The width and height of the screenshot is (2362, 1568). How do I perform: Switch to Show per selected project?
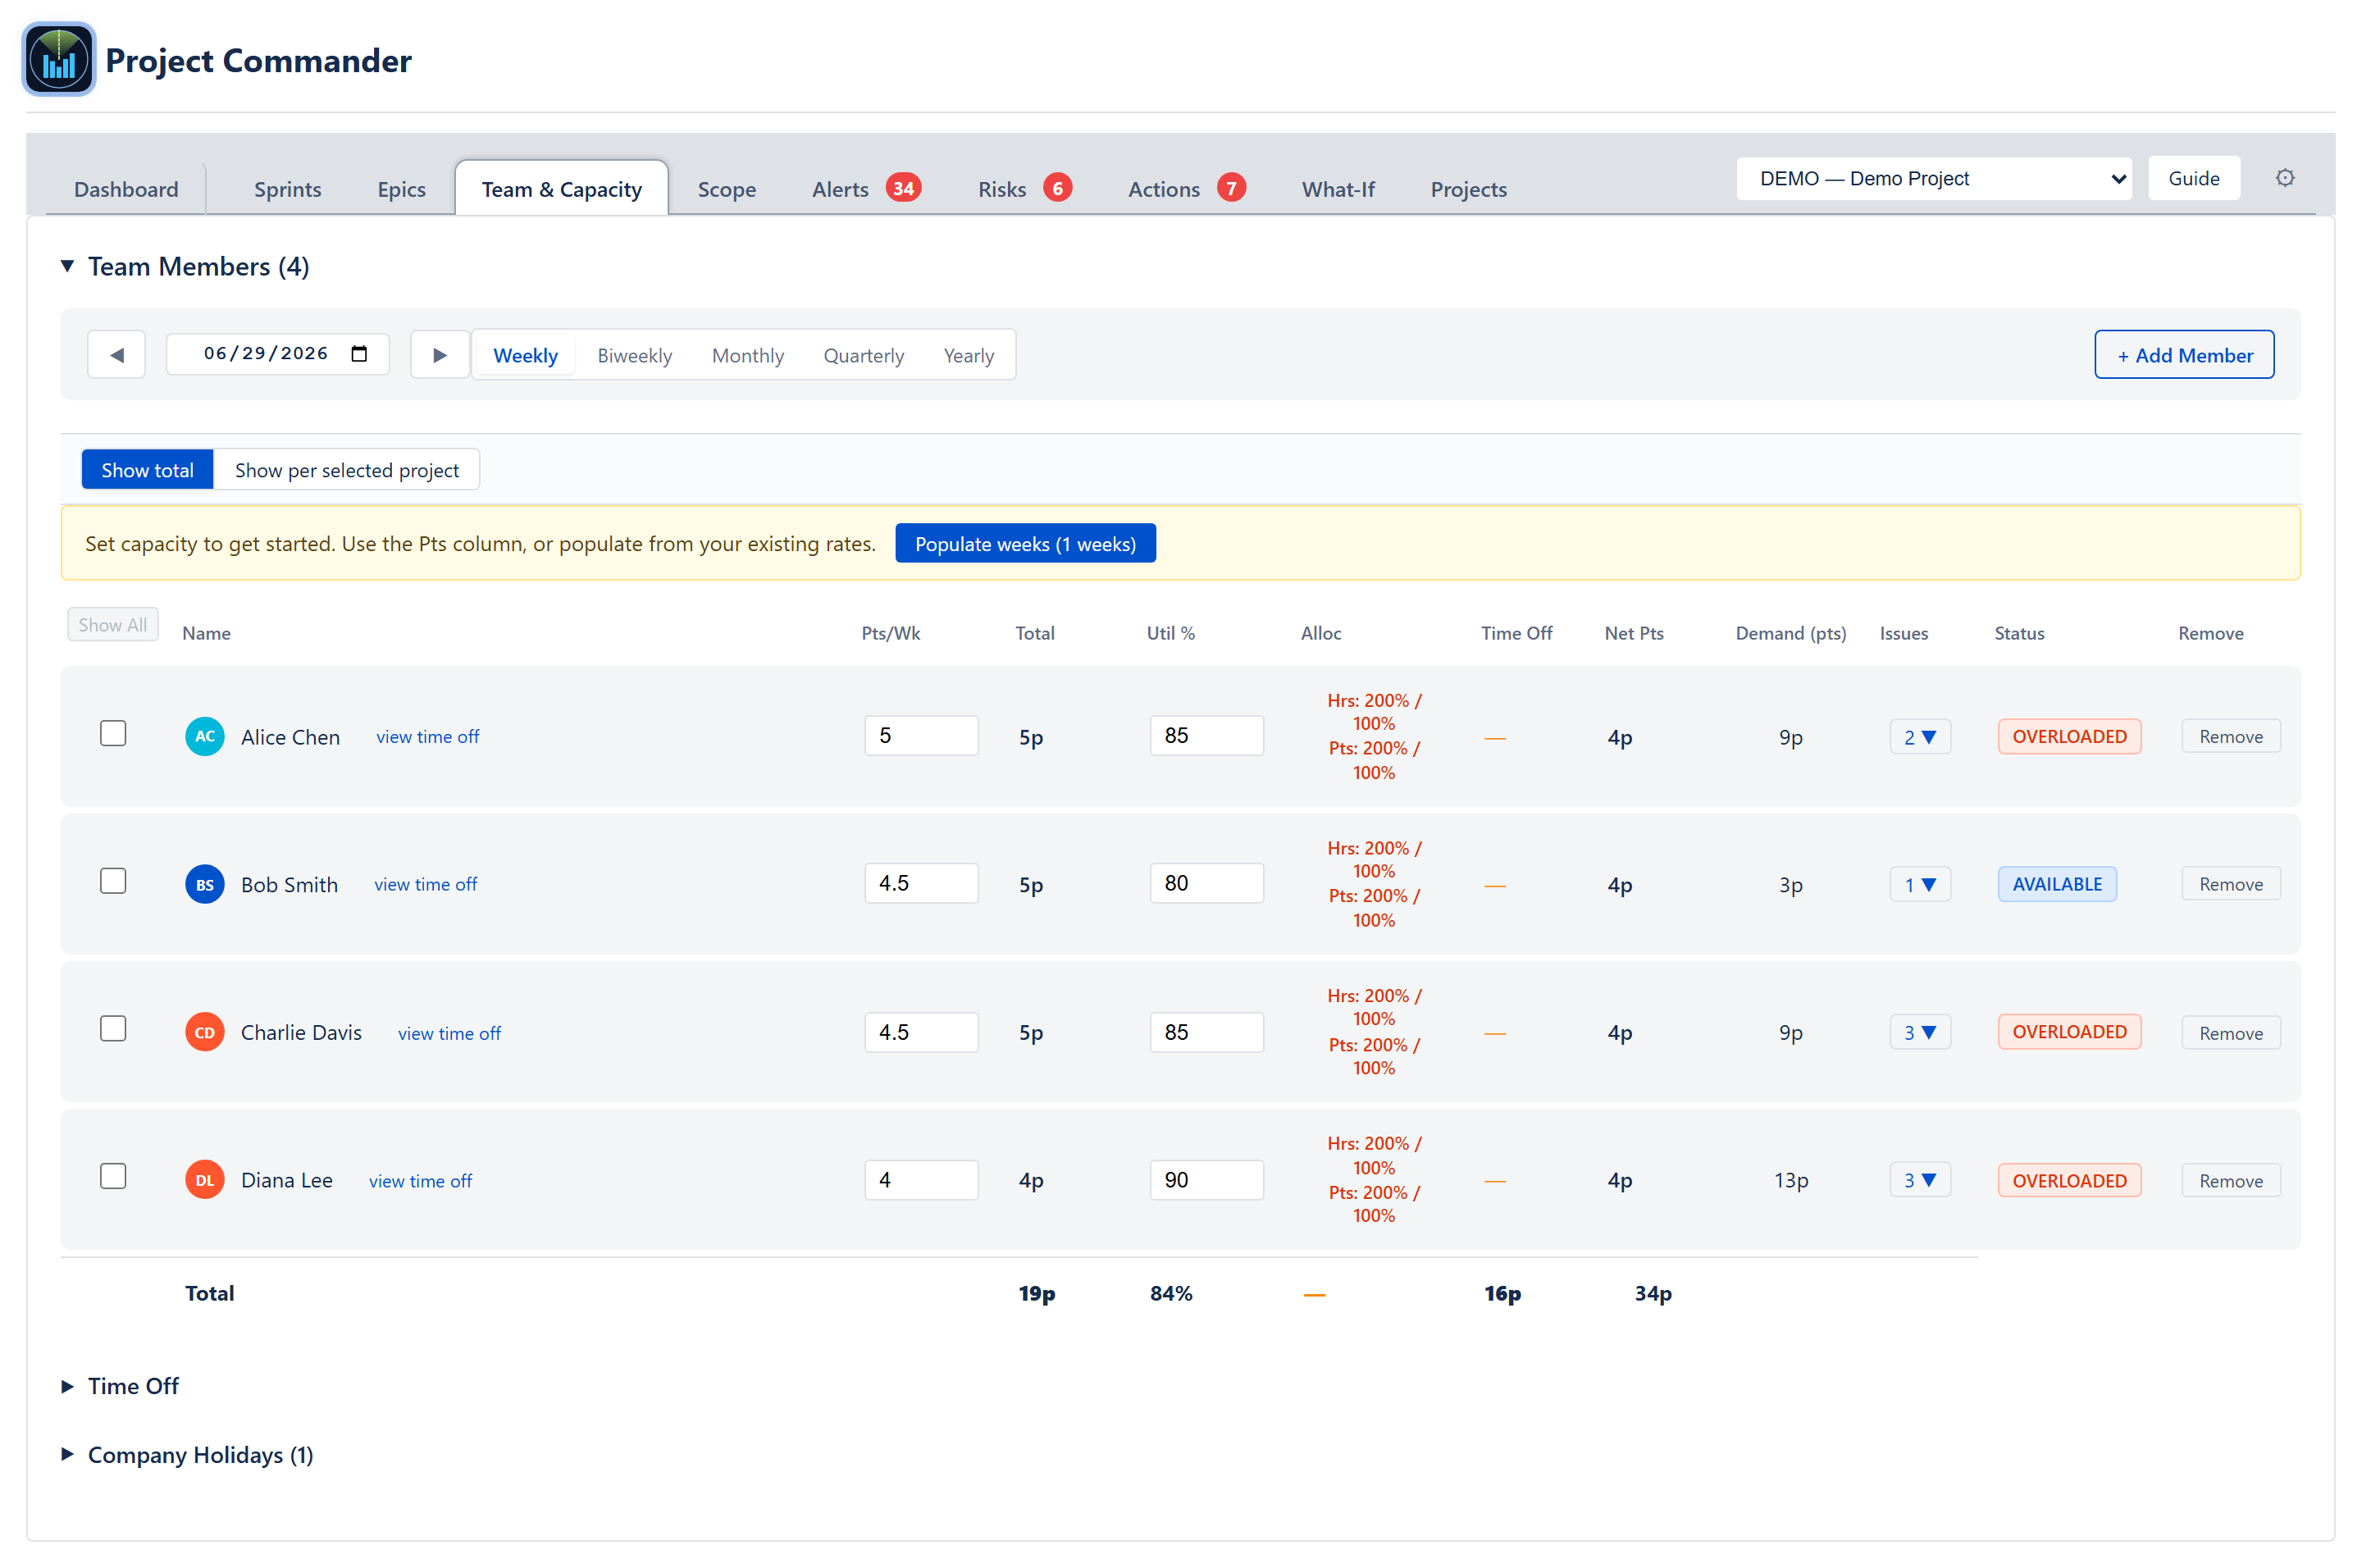[347, 470]
